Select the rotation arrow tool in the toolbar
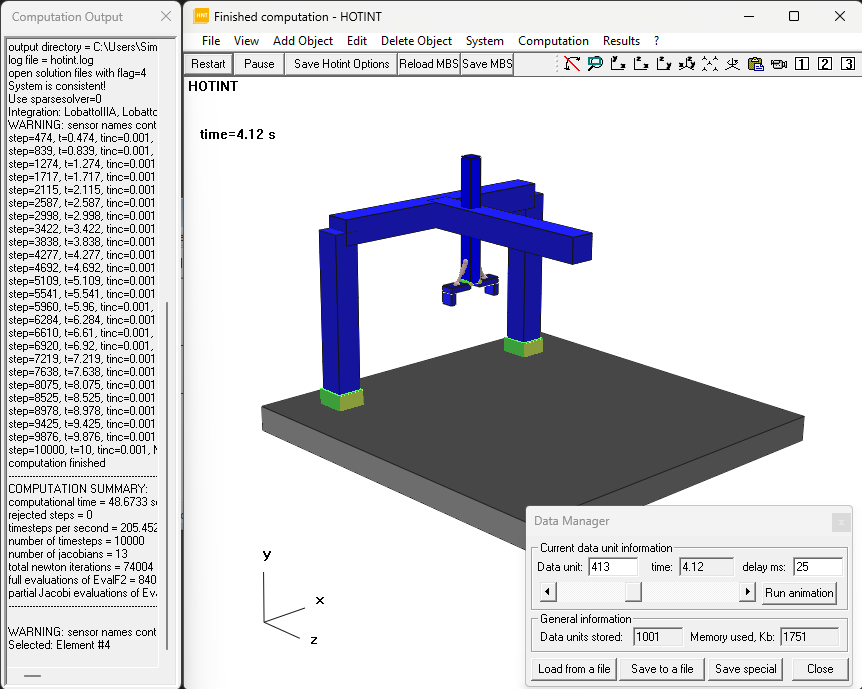Viewport: 862px width, 689px height. tap(573, 63)
